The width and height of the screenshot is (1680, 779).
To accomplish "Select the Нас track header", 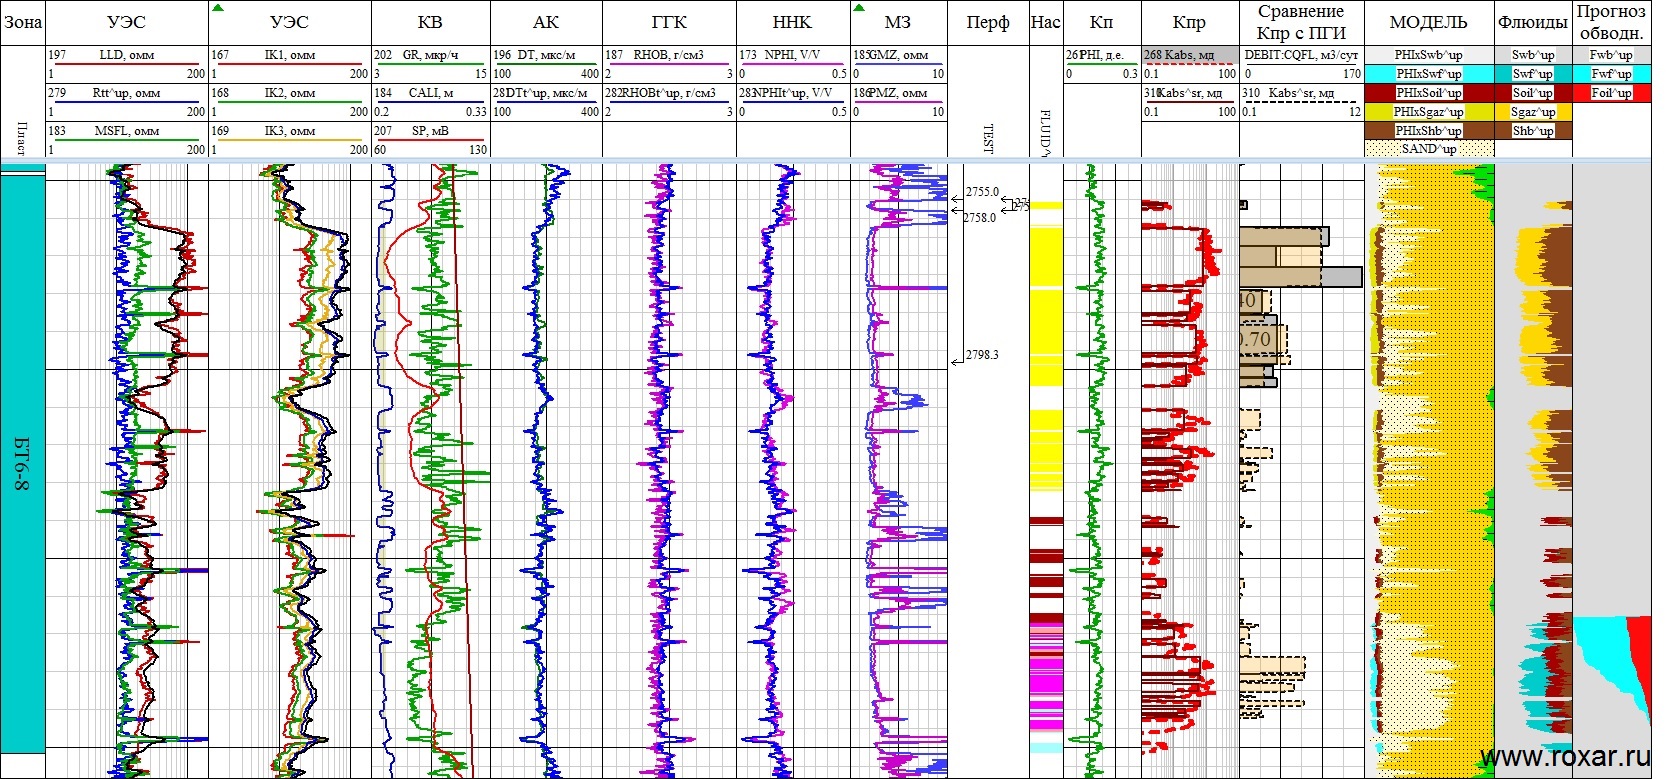I will coord(1045,22).
